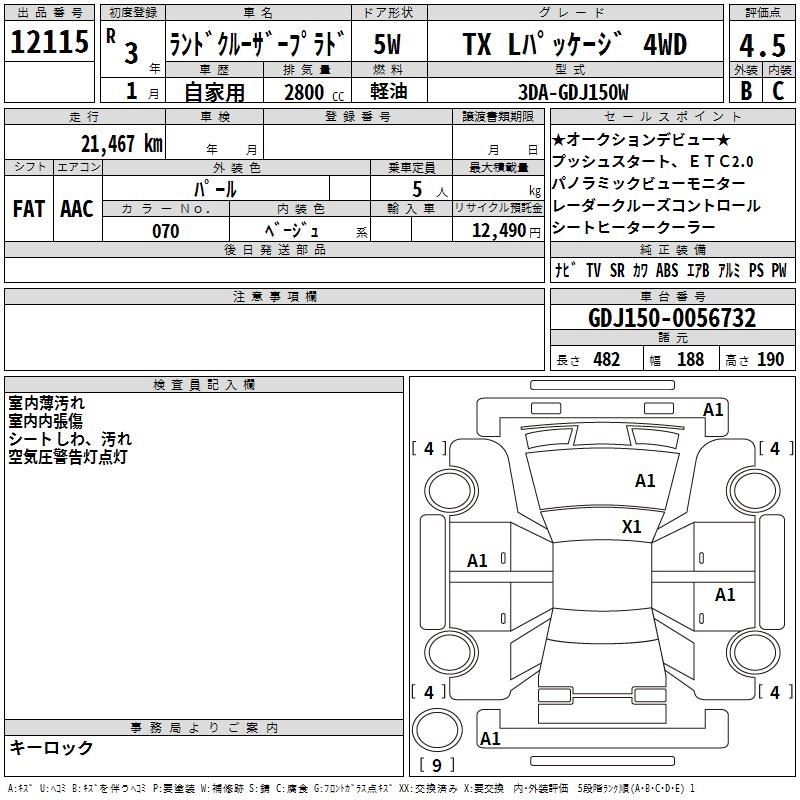Click the A1 mark on the hood
Screen dimensions: 800x800
pyautogui.click(x=645, y=481)
